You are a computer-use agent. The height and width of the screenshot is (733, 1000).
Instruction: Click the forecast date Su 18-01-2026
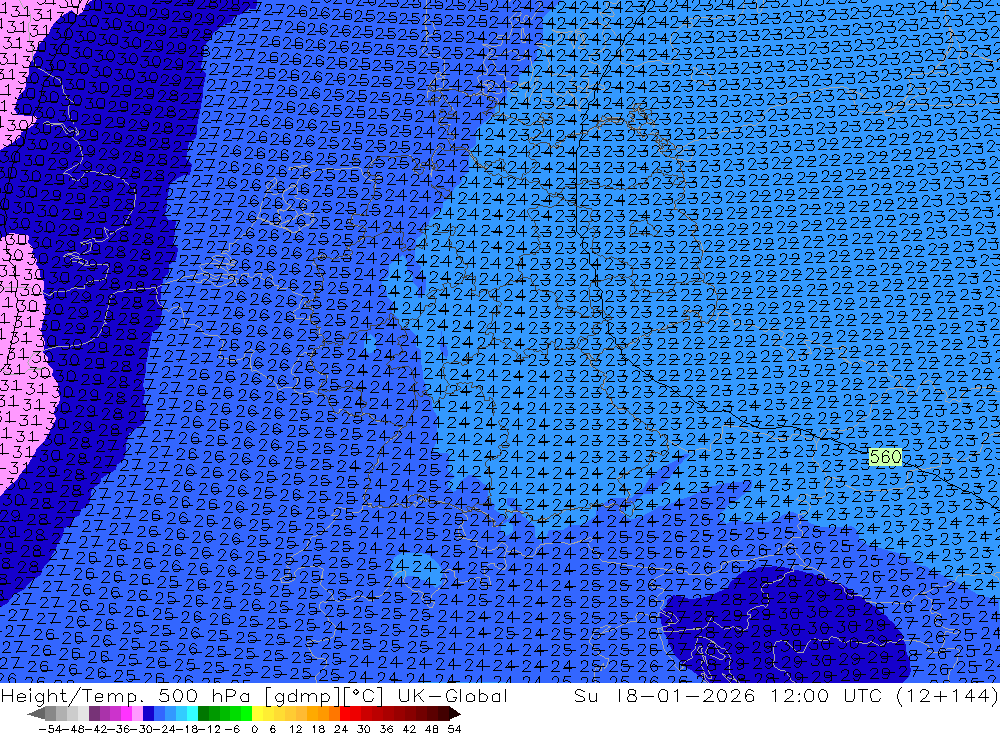click(665, 695)
